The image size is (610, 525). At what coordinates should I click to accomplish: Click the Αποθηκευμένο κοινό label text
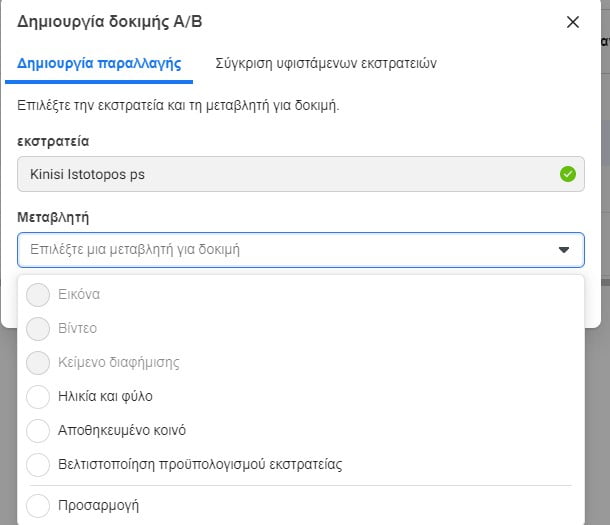point(122,431)
